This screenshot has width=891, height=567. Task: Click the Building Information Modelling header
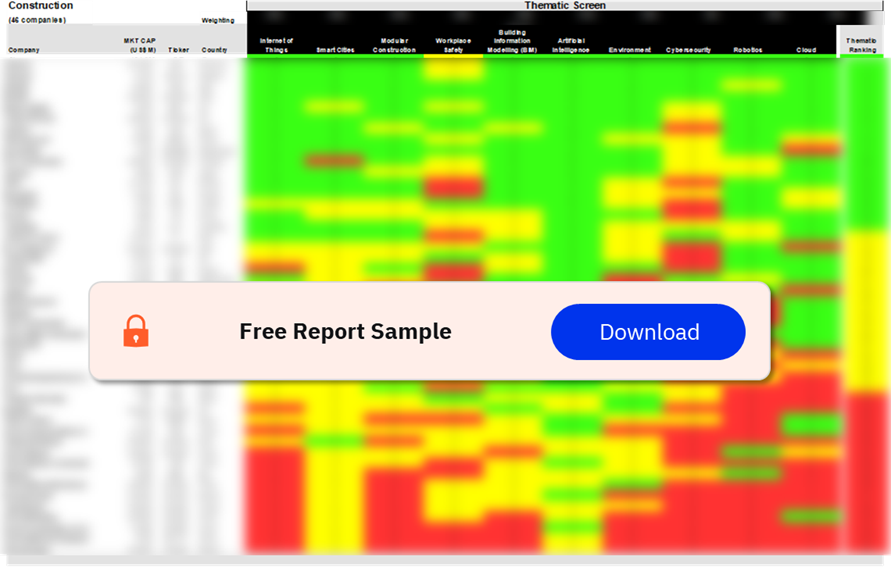512,41
